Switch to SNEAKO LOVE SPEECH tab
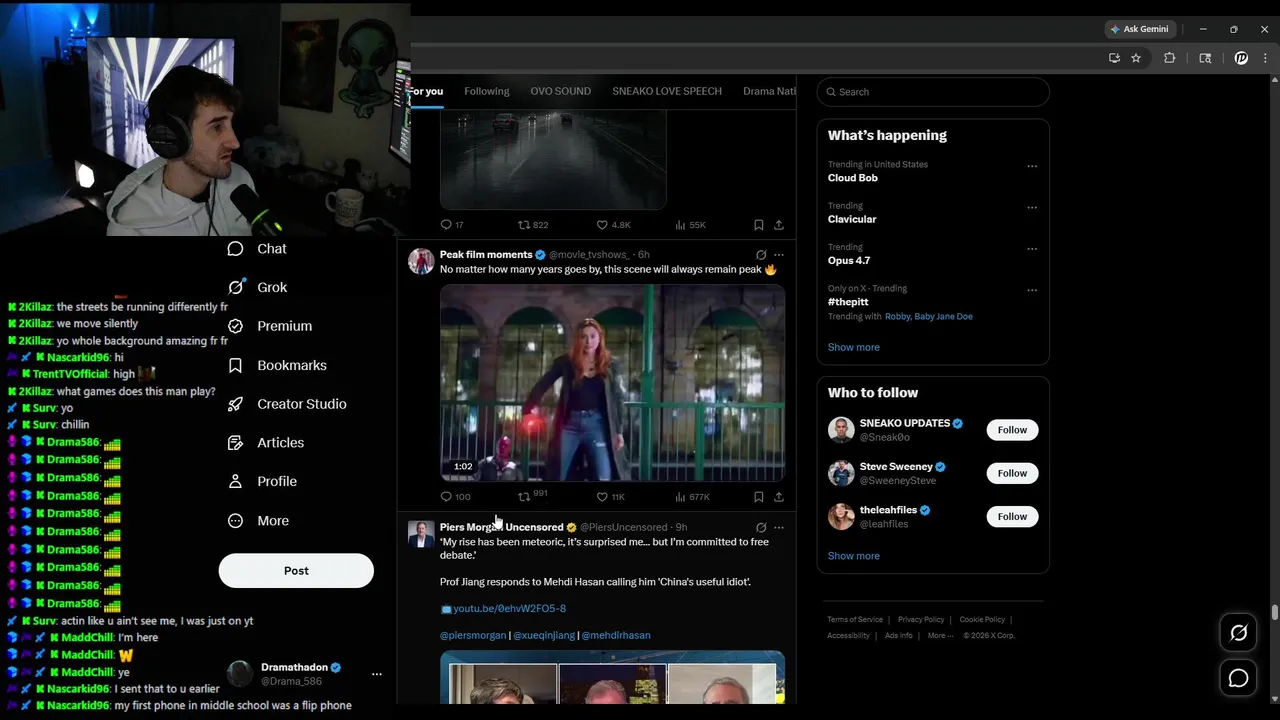The image size is (1280, 720). [667, 91]
